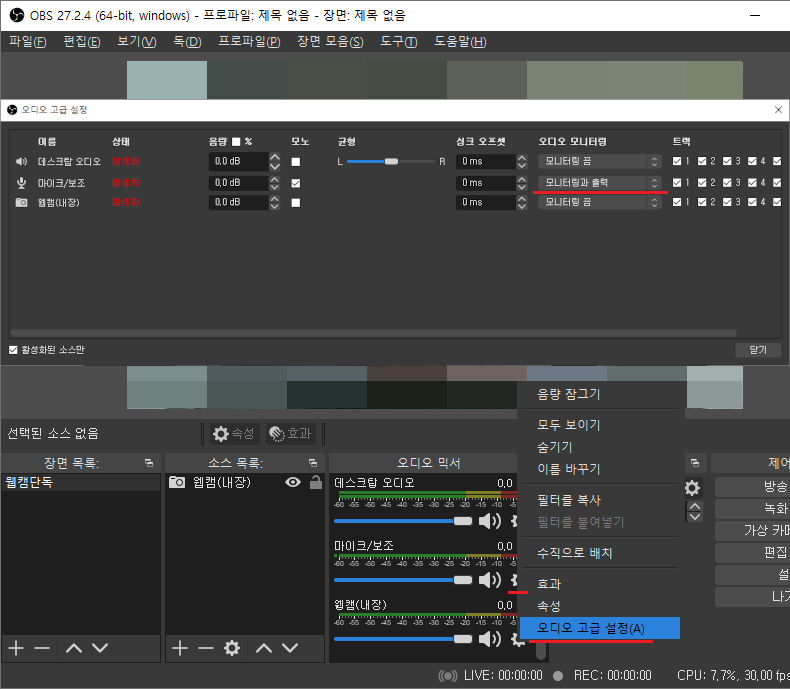This screenshot has height=689, width=790.
Task: Select 오디오 고급 설정(A) in context menu
Action: click(x=600, y=628)
